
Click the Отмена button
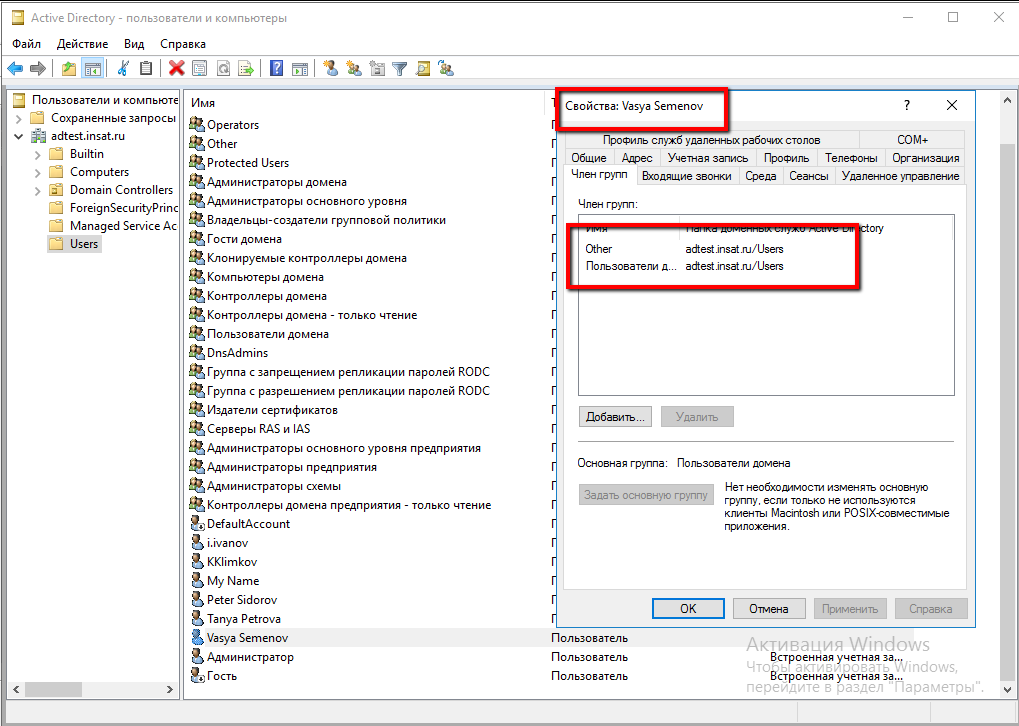pos(768,608)
